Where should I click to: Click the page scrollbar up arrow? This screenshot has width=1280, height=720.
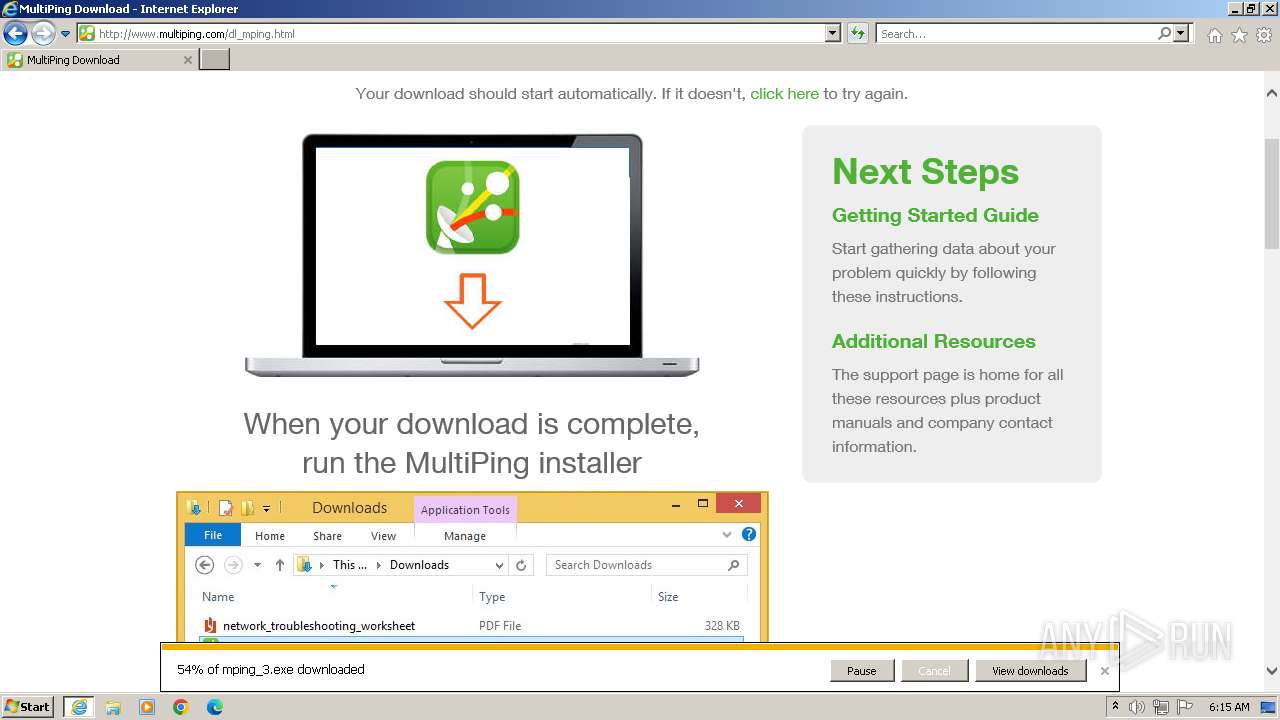coord(1271,93)
